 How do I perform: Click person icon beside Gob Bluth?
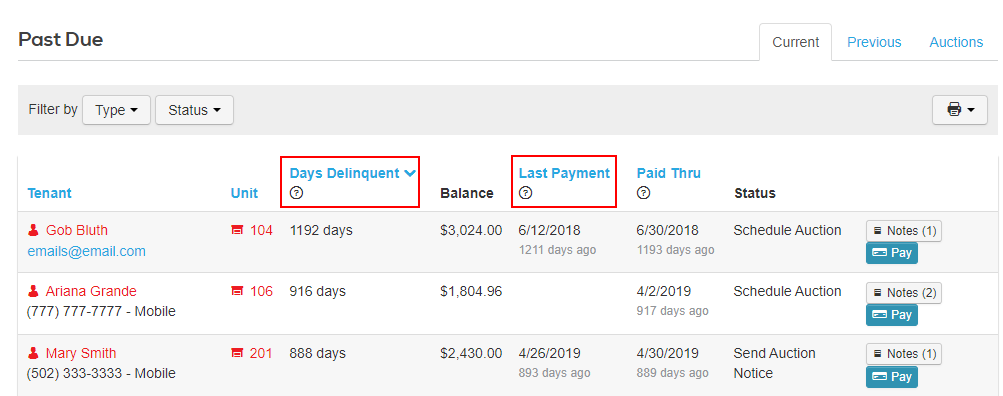coord(33,230)
